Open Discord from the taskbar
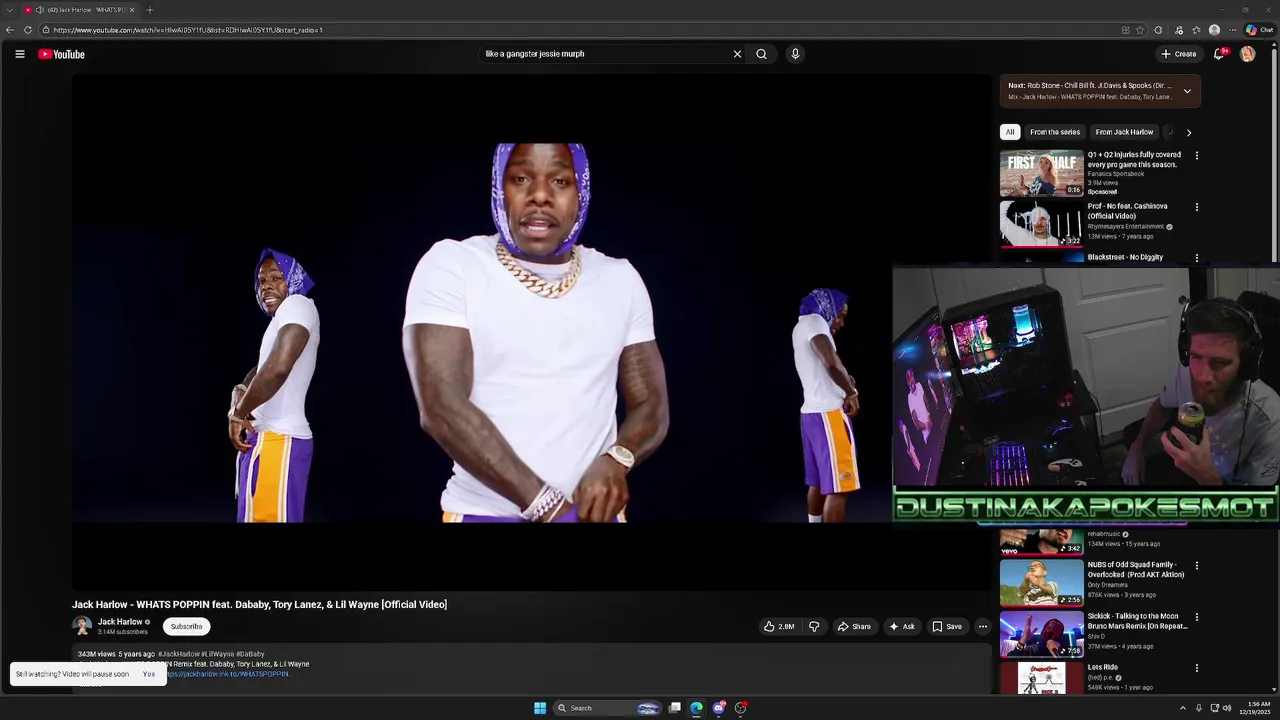The width and height of the screenshot is (1280, 720). (x=718, y=708)
